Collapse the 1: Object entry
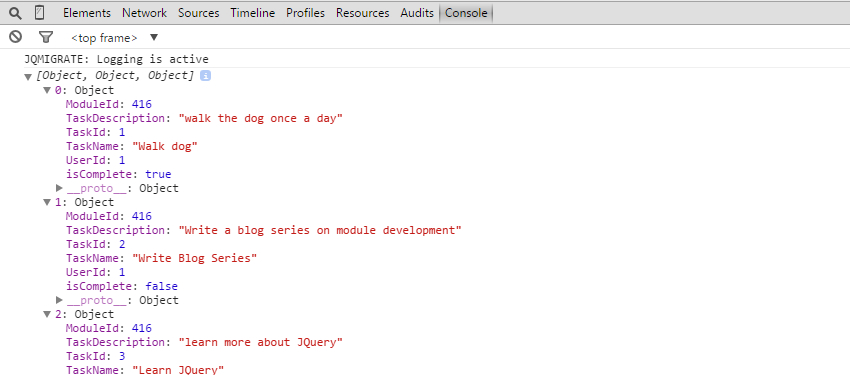Viewport: 850px width, 375px height. pos(47,203)
